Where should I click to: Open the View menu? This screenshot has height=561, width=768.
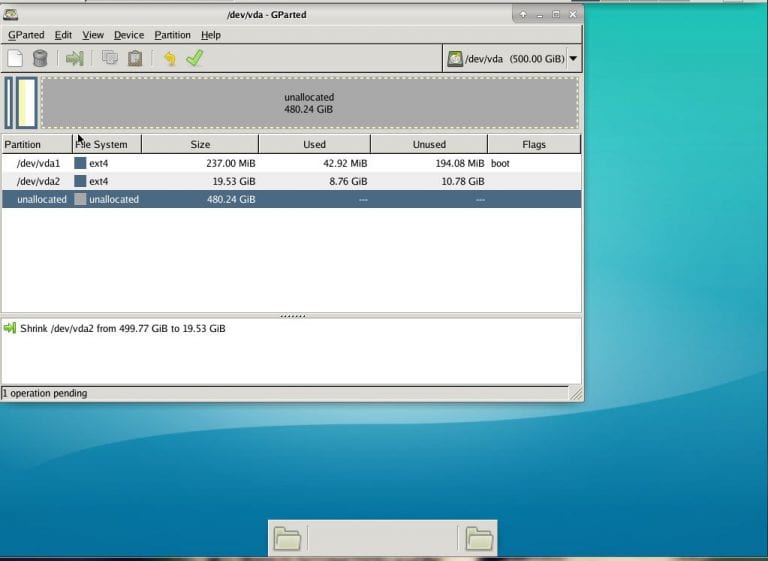click(x=93, y=35)
